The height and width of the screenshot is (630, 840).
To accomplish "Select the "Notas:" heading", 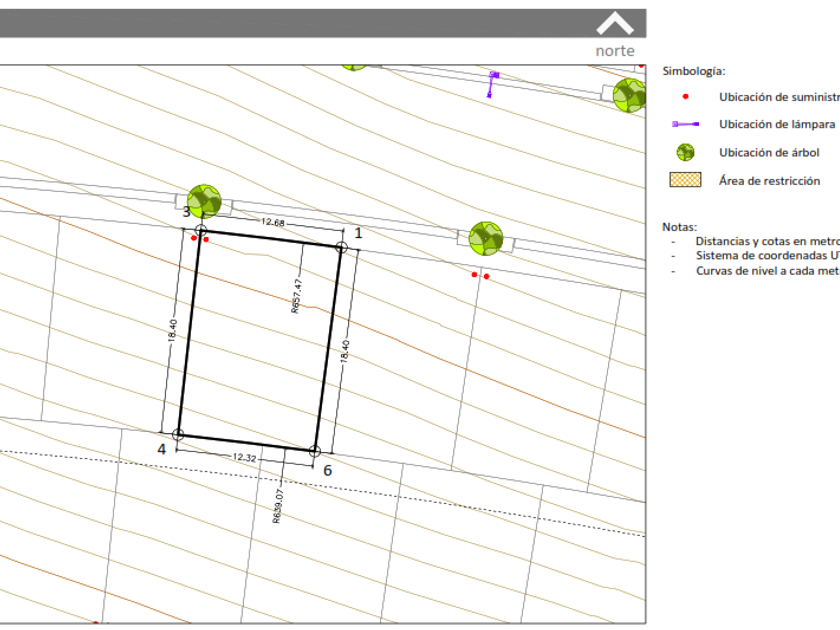I will (x=679, y=227).
